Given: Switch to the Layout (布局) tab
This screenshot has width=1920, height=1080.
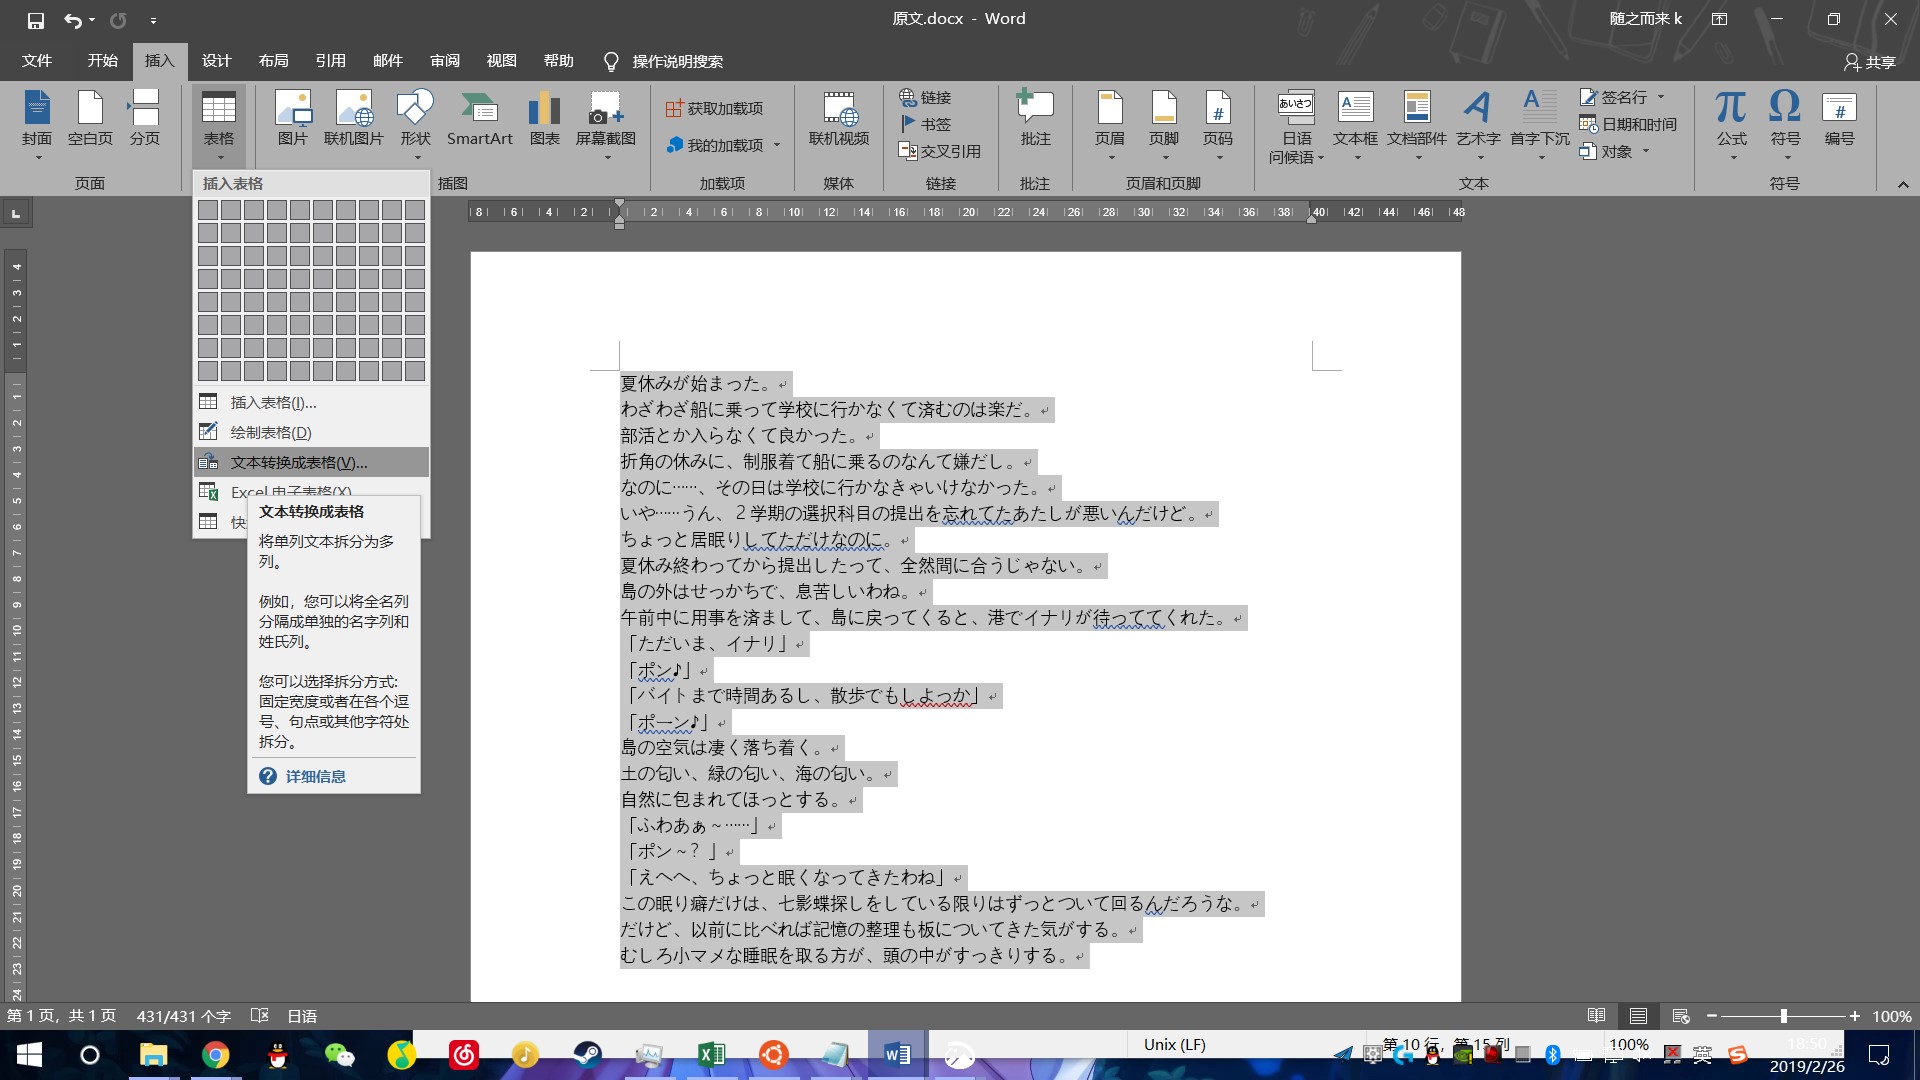Looking at the screenshot, I should (x=273, y=61).
